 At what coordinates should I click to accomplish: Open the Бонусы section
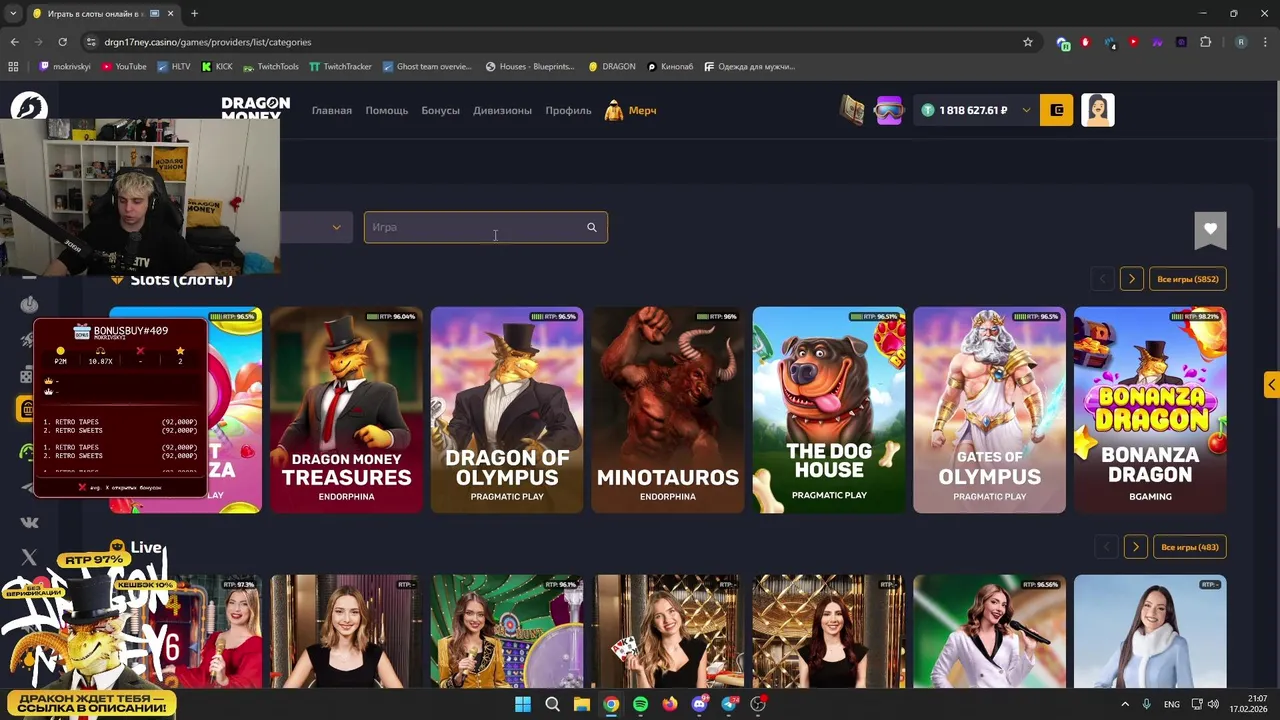coord(440,110)
